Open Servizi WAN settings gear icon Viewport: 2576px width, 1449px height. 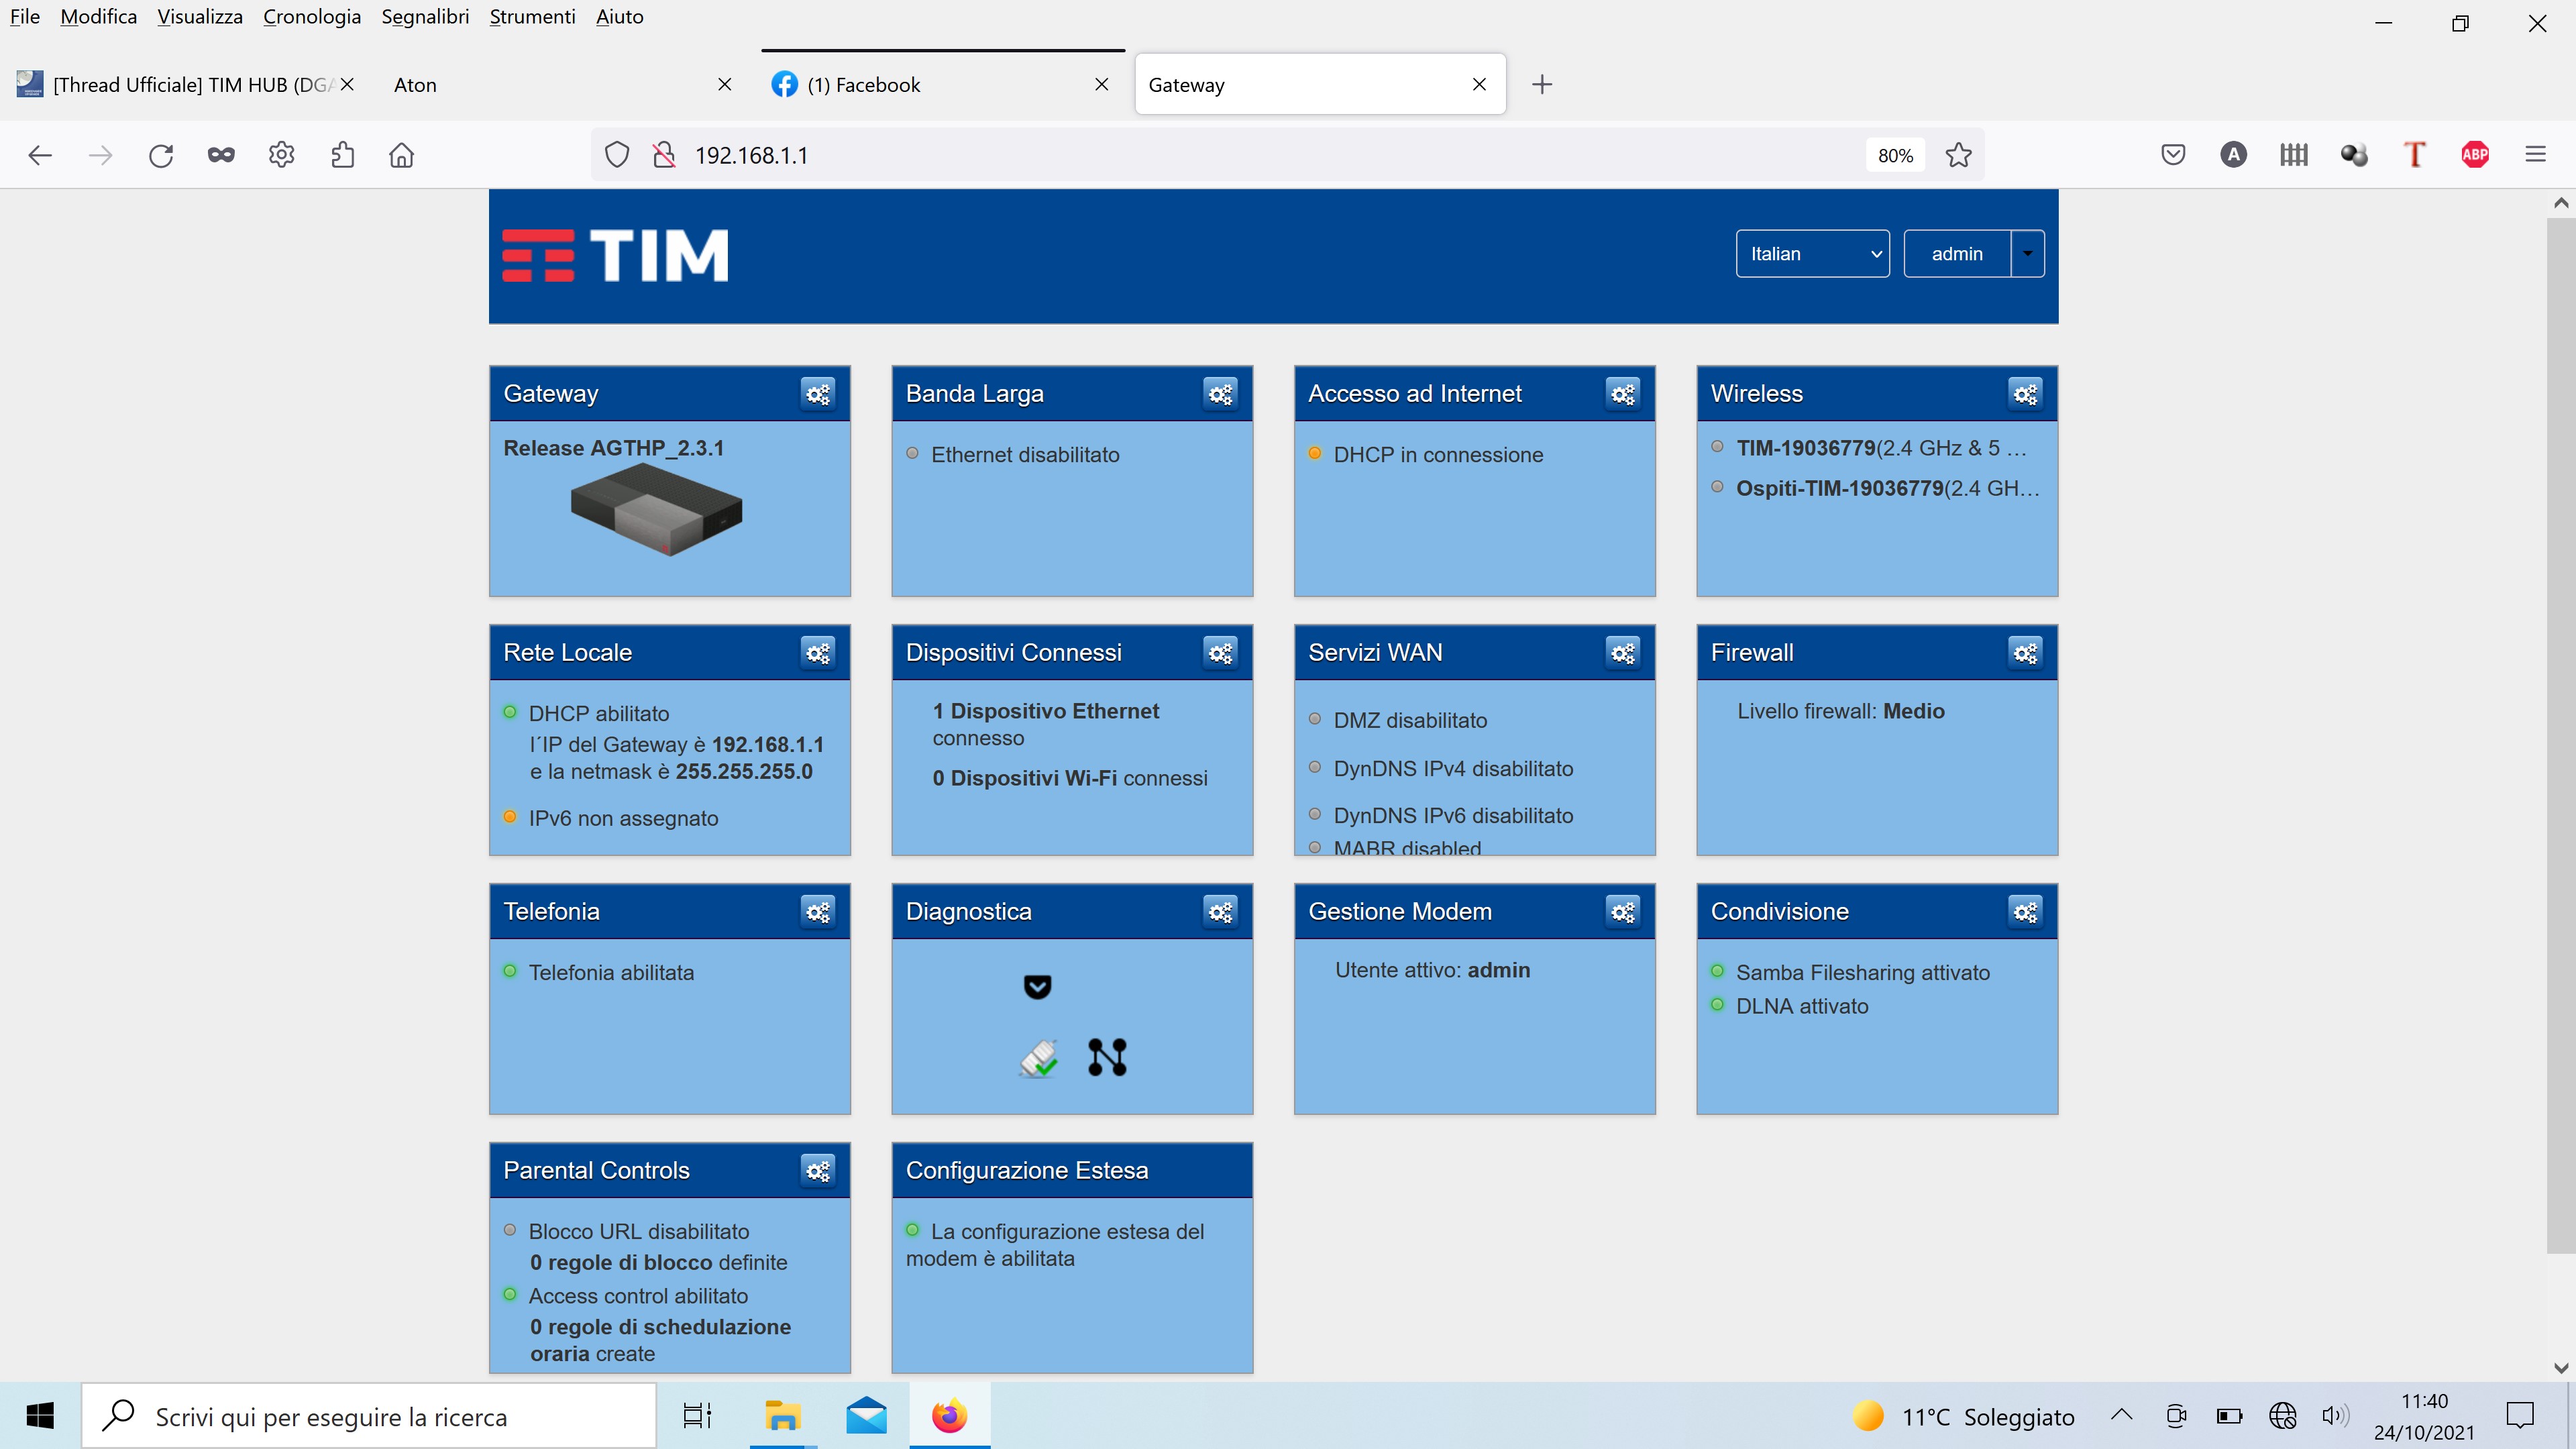click(x=1623, y=653)
